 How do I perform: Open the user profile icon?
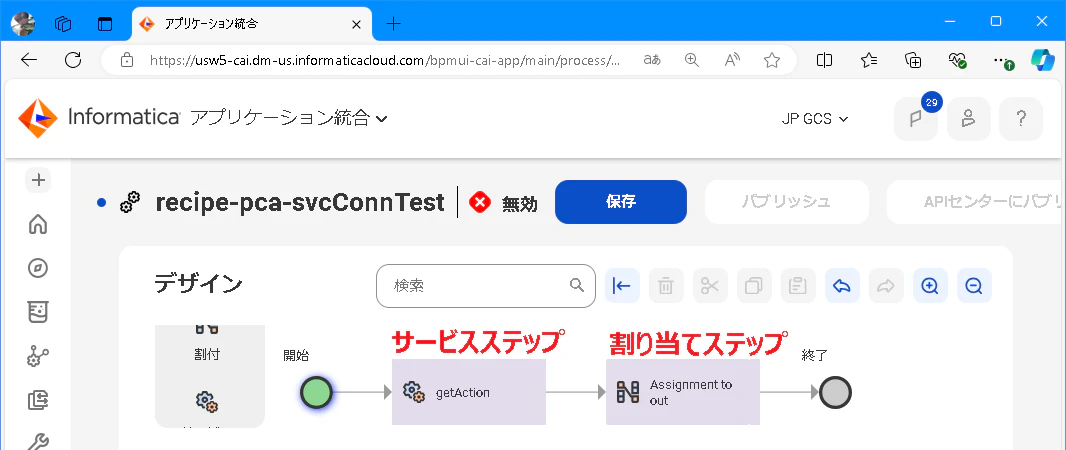(x=968, y=119)
